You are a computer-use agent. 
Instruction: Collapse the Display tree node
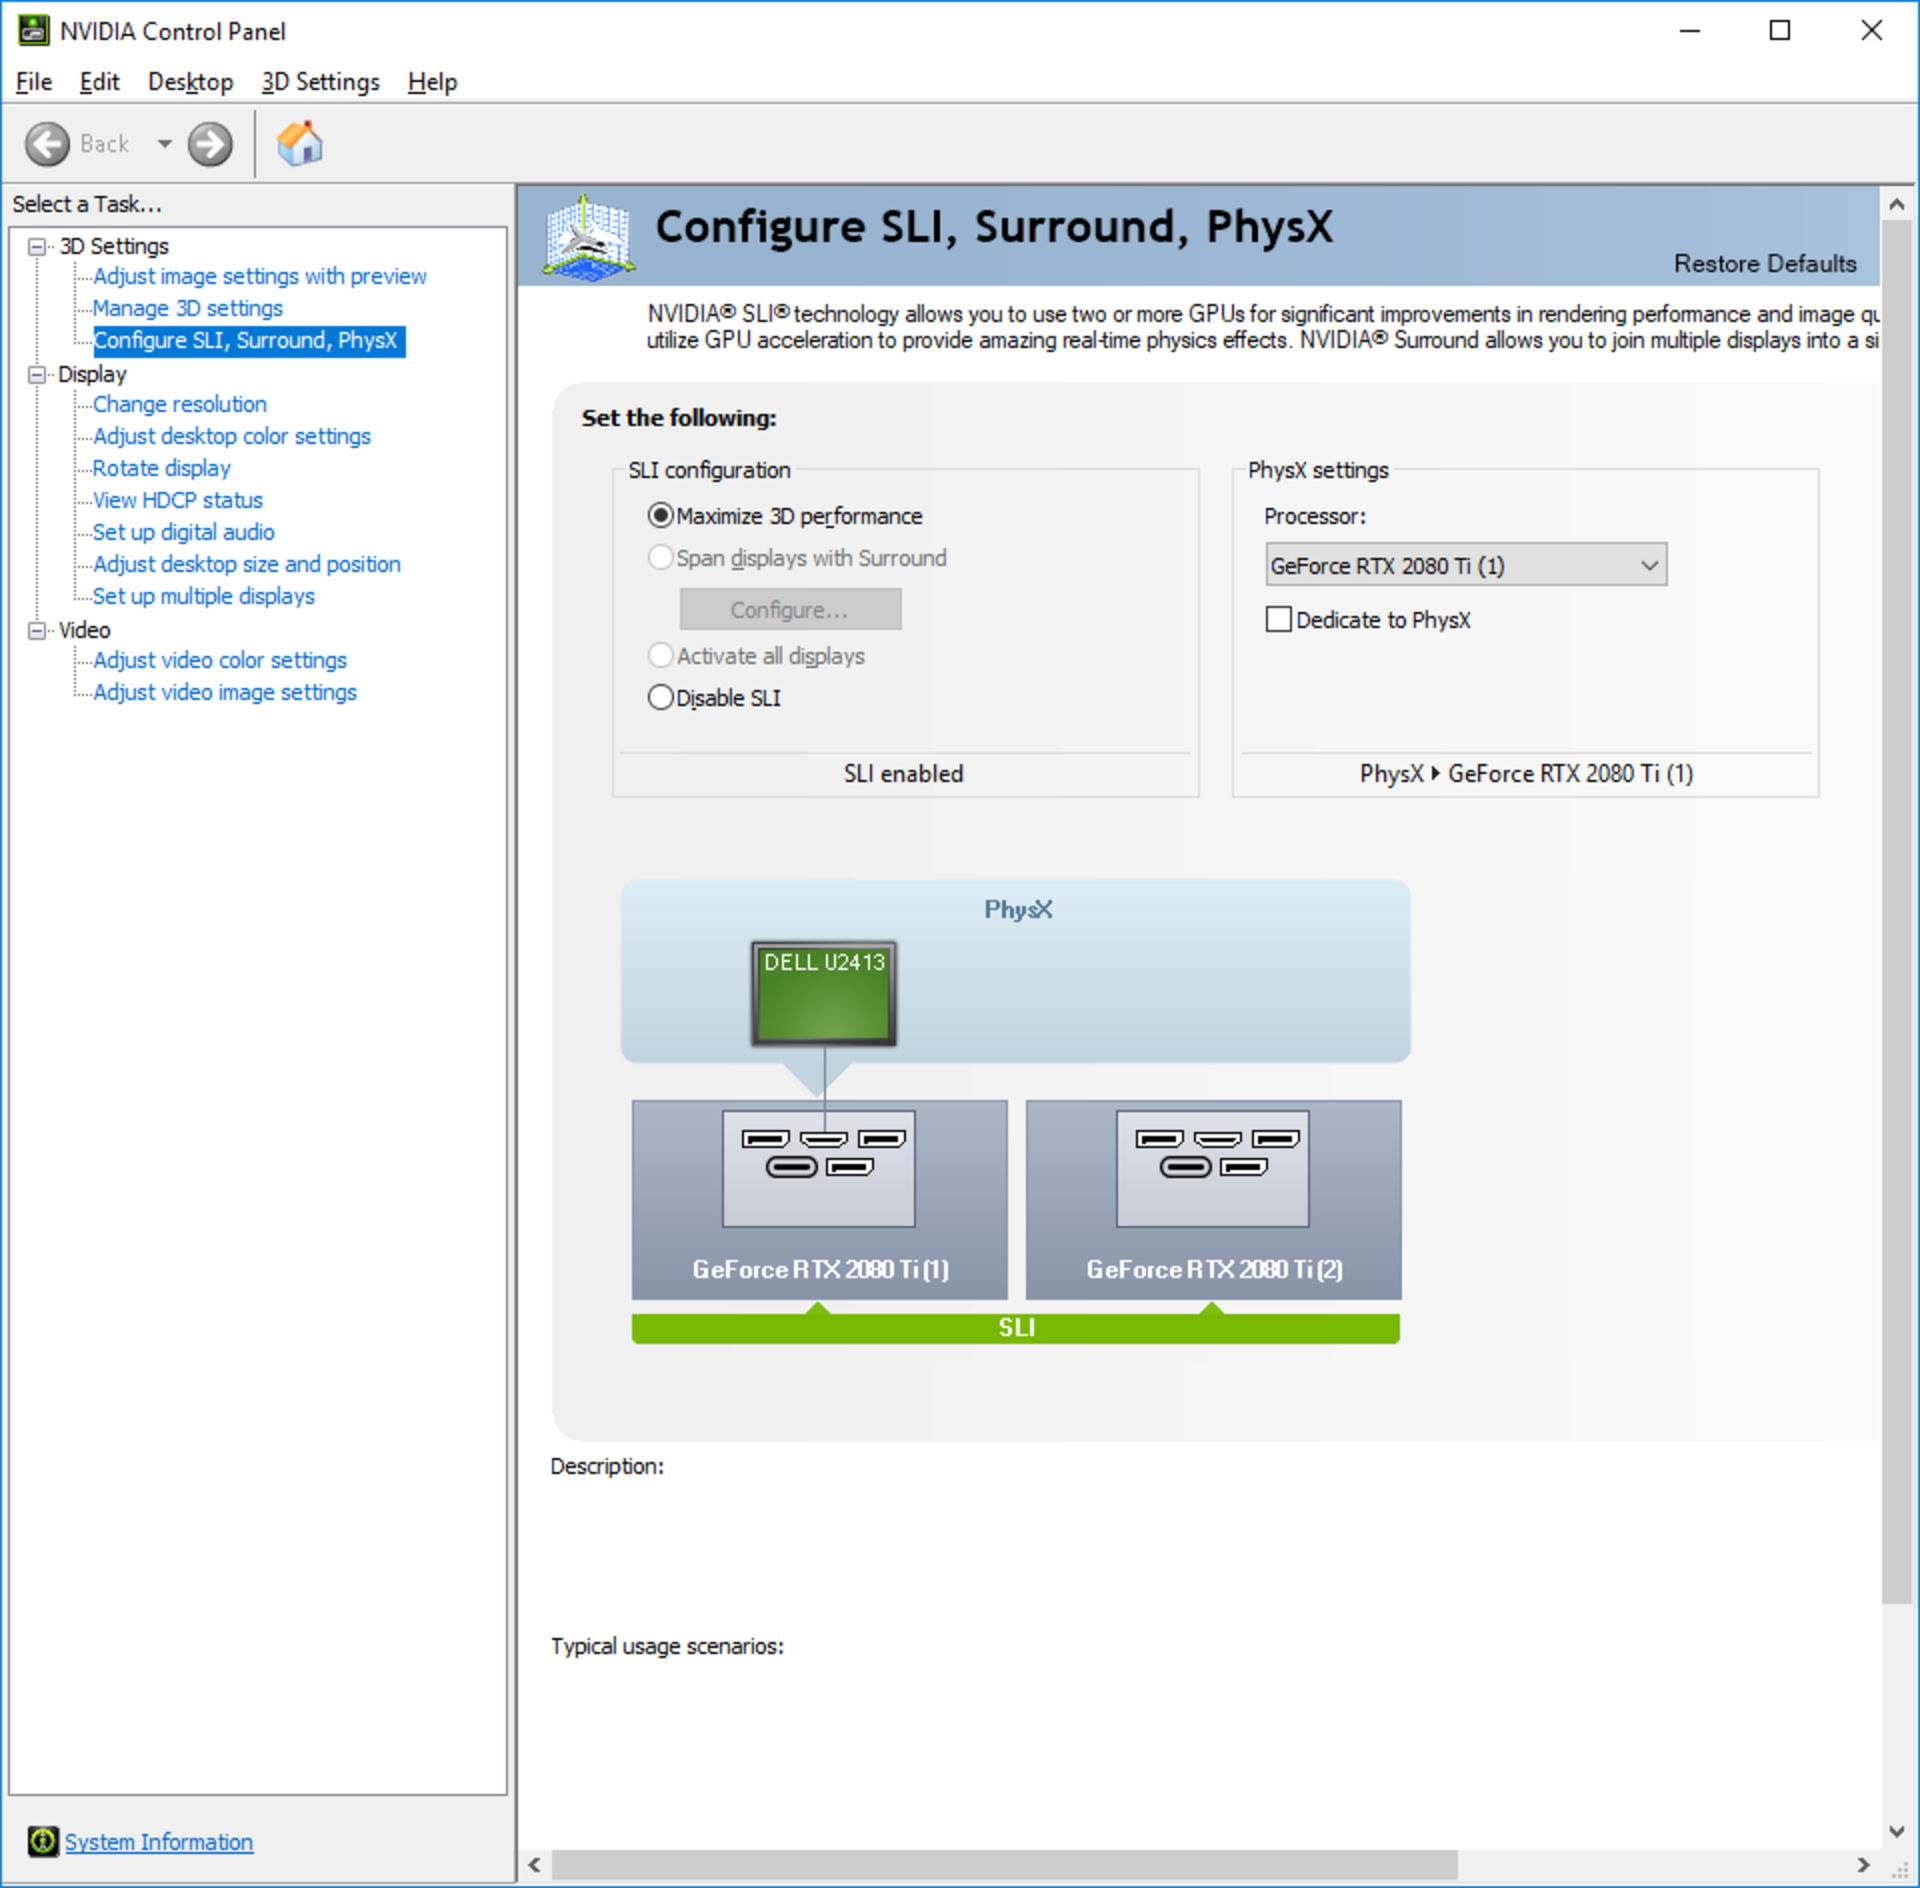tap(37, 374)
